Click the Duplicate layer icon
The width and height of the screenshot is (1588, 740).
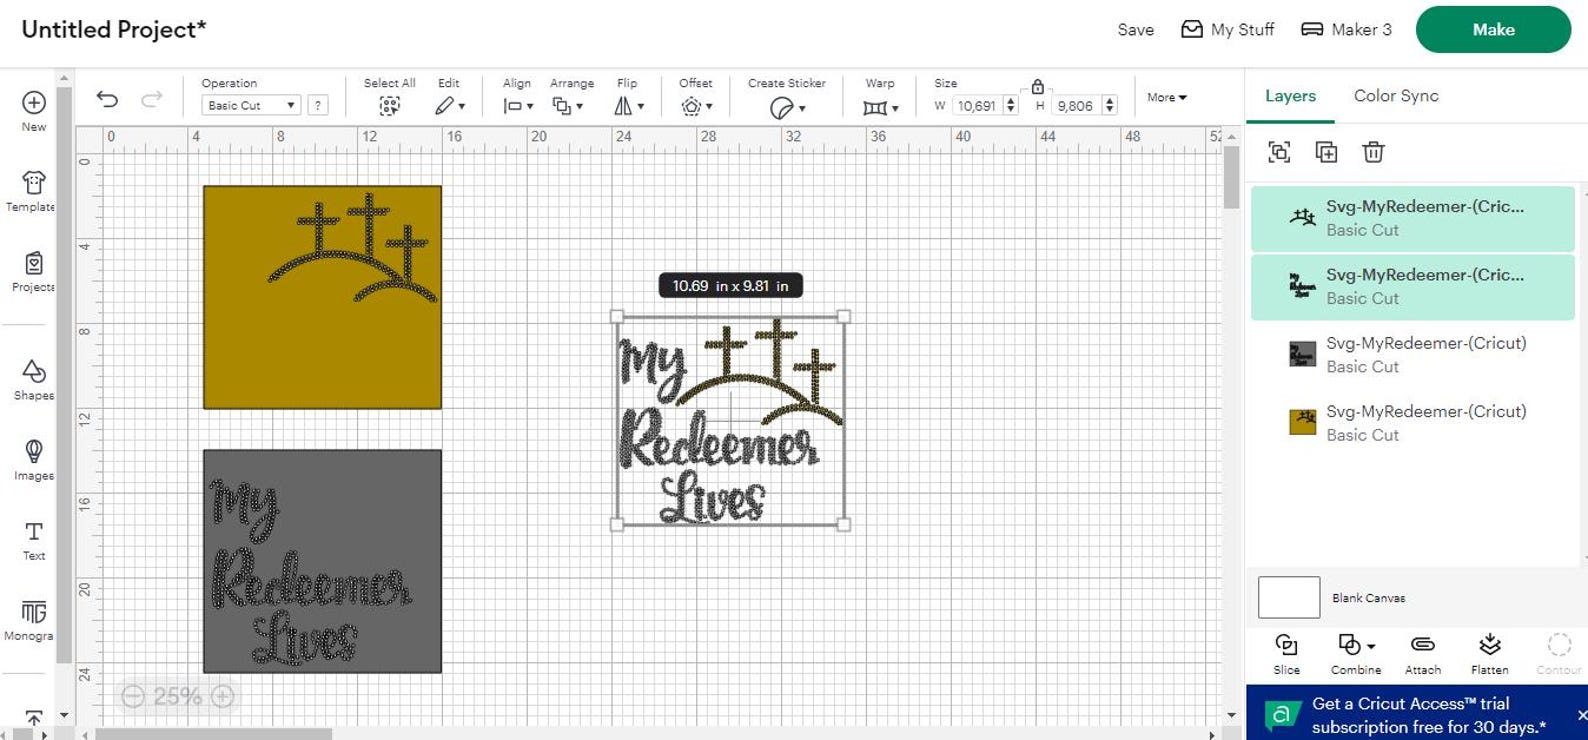click(x=1326, y=152)
